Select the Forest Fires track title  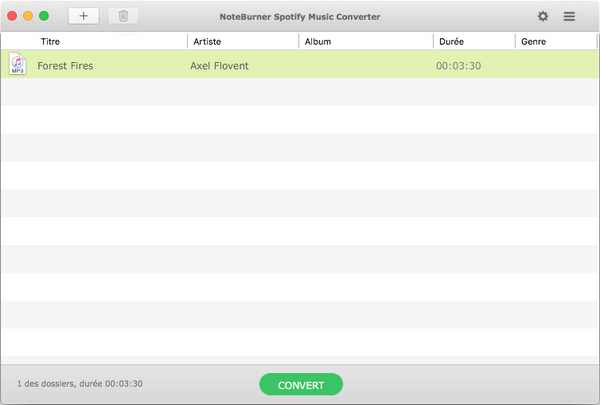65,66
